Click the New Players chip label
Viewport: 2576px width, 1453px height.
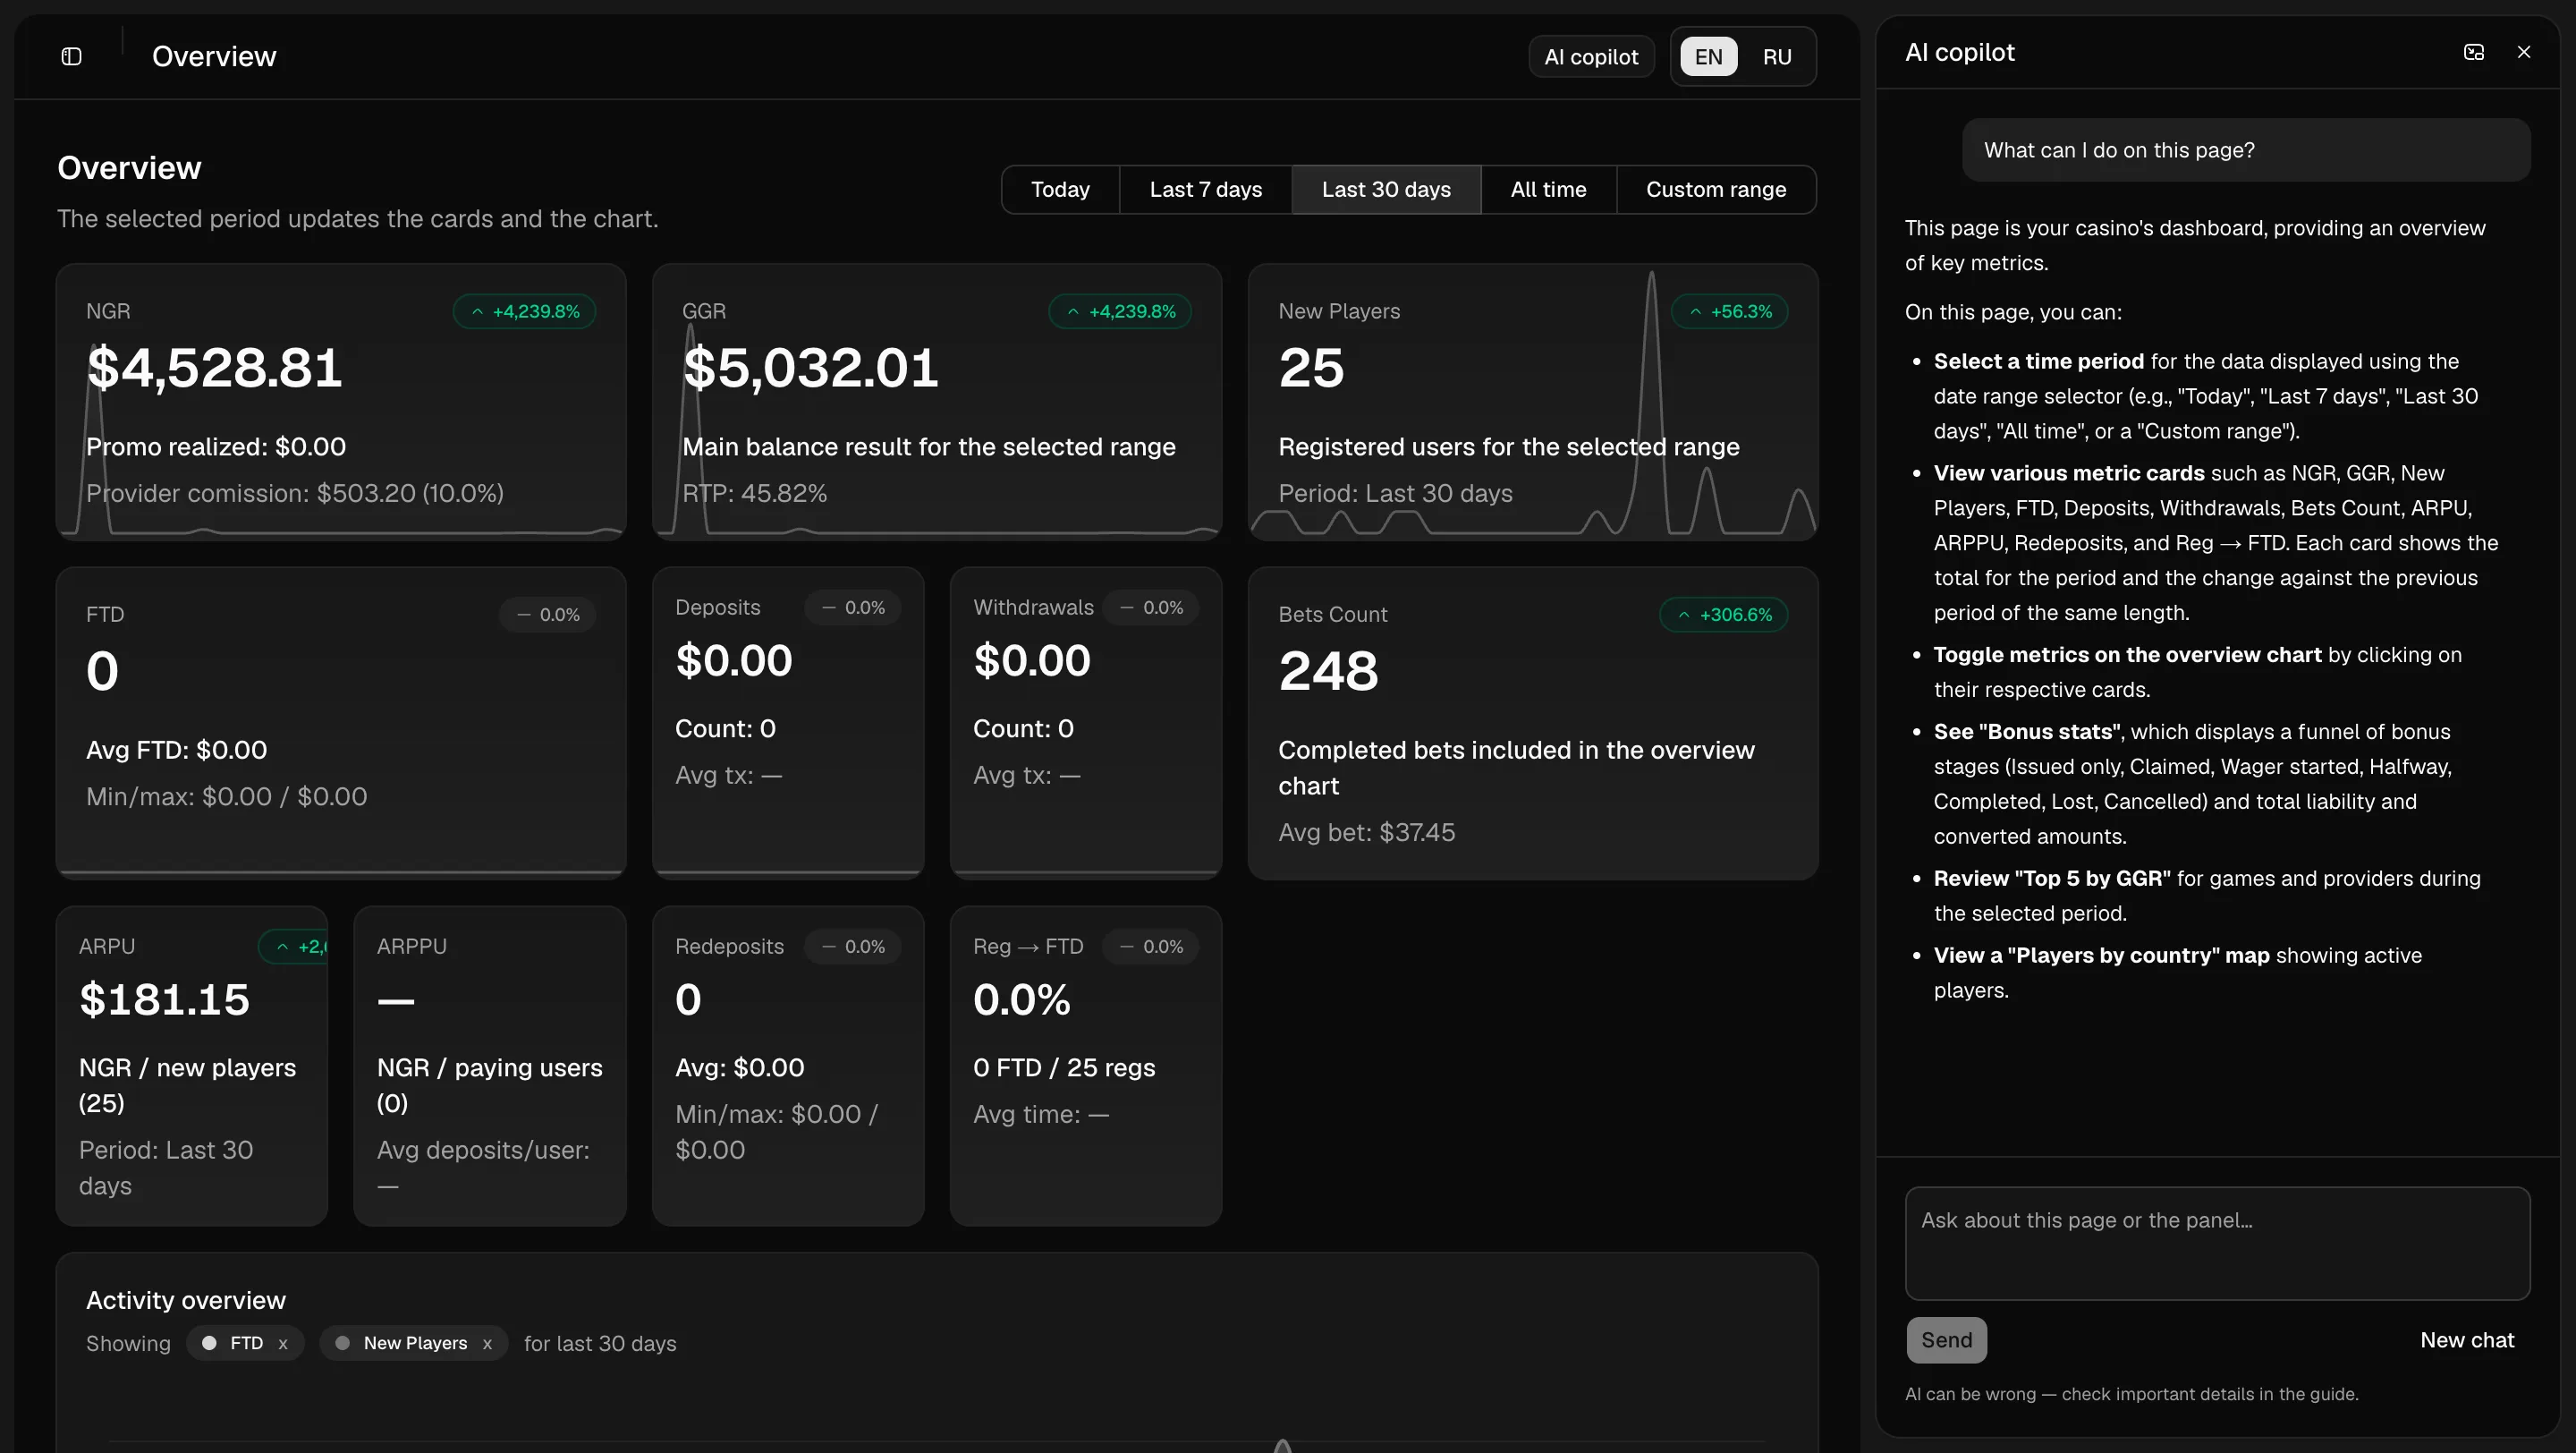[x=415, y=1343]
